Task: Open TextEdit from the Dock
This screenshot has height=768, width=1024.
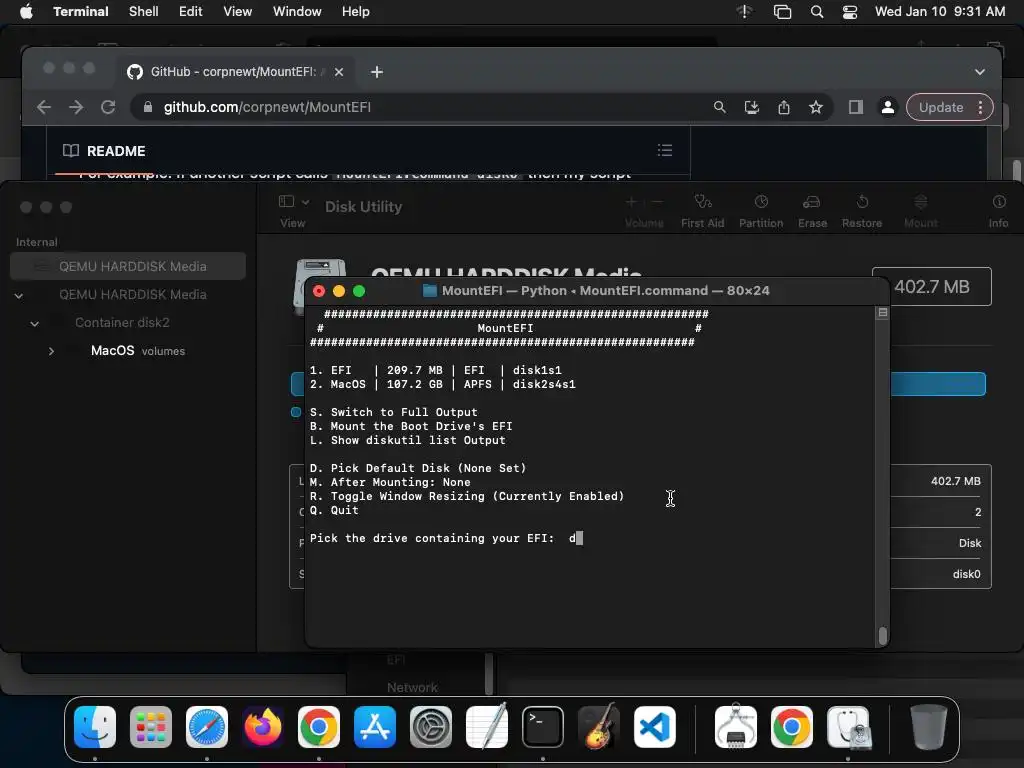Action: click(x=487, y=726)
